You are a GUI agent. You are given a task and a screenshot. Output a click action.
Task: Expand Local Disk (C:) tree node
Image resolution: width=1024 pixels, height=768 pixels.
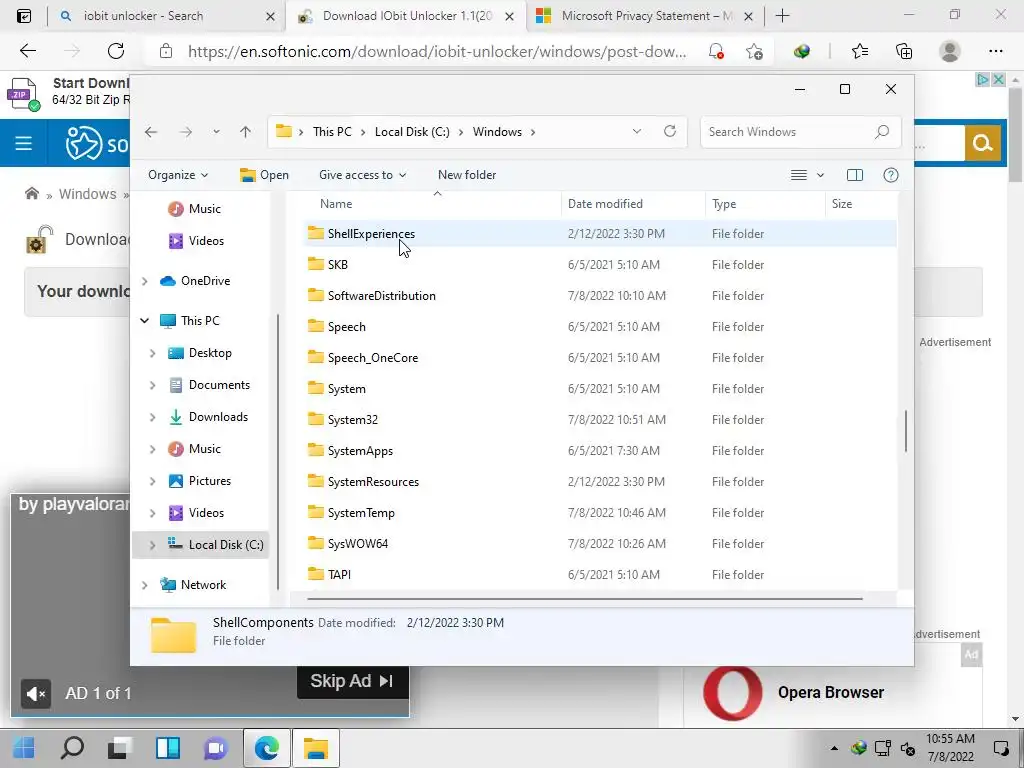(152, 545)
